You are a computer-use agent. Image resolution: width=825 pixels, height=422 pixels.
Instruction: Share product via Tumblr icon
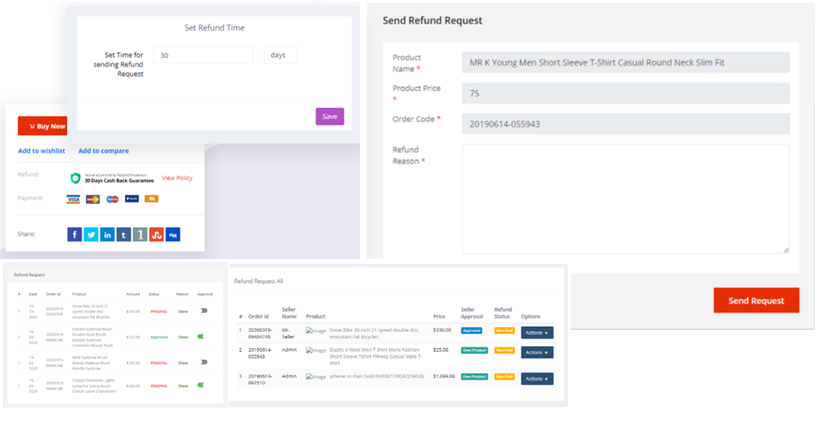[123, 234]
